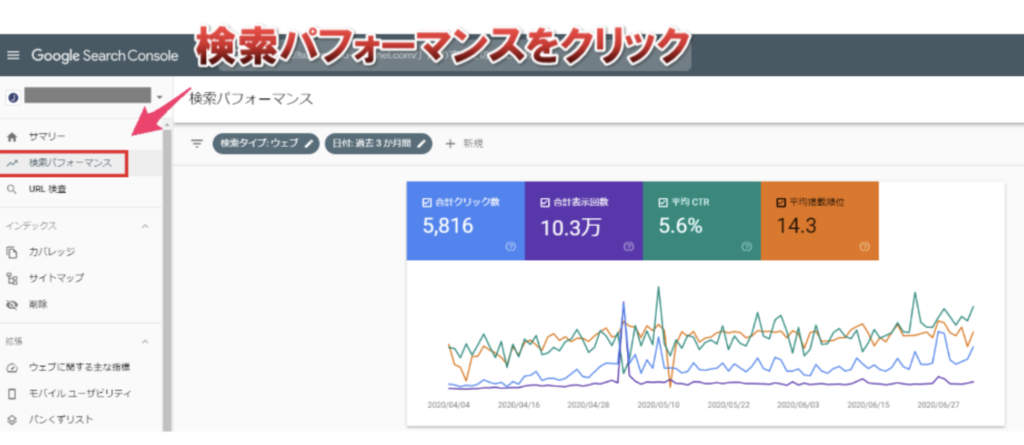This screenshot has width=1024, height=445.
Task: Collapse the 拡張 section chevron
Action: point(145,341)
